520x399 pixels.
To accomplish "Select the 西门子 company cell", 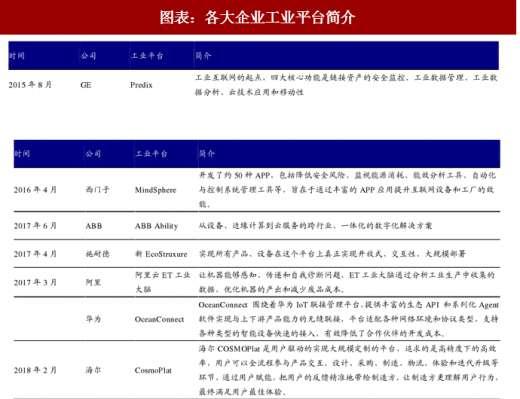I will click(97, 190).
